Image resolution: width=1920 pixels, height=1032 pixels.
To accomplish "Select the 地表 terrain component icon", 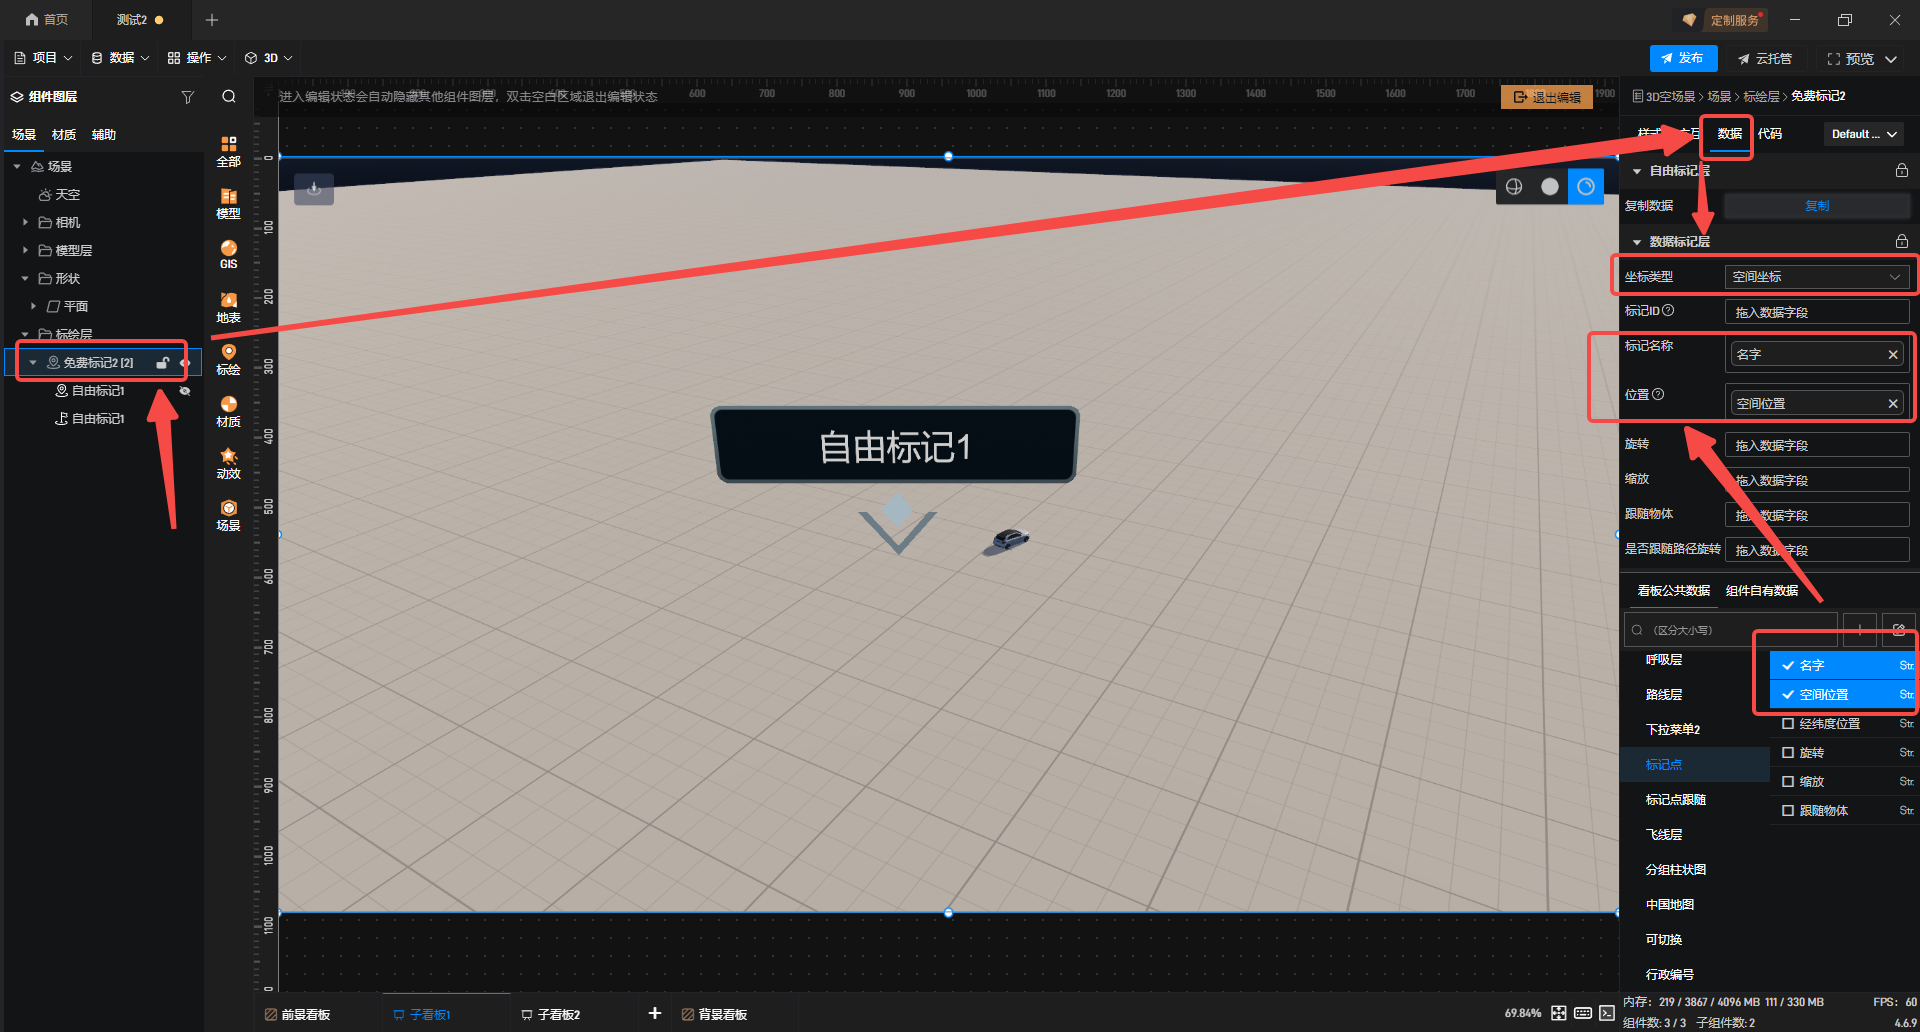I will (228, 307).
